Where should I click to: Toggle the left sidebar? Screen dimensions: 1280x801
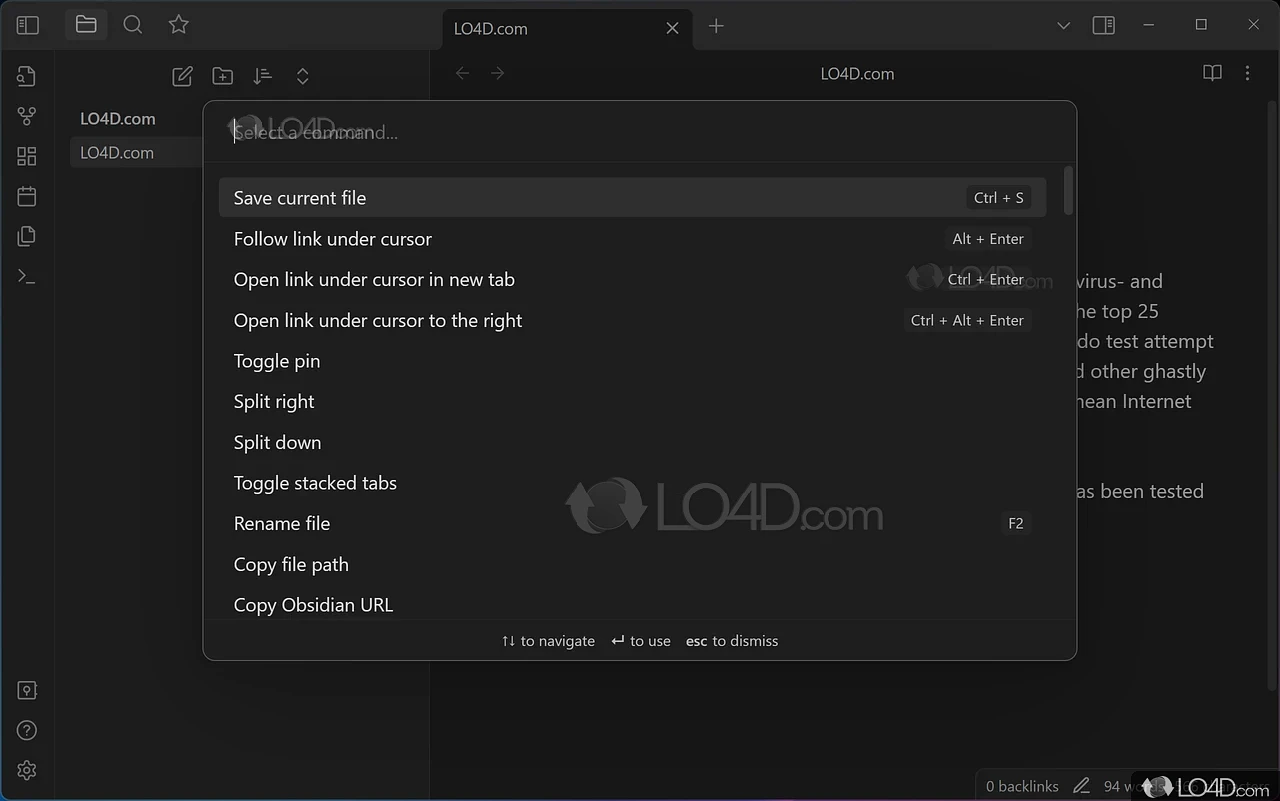28,26
